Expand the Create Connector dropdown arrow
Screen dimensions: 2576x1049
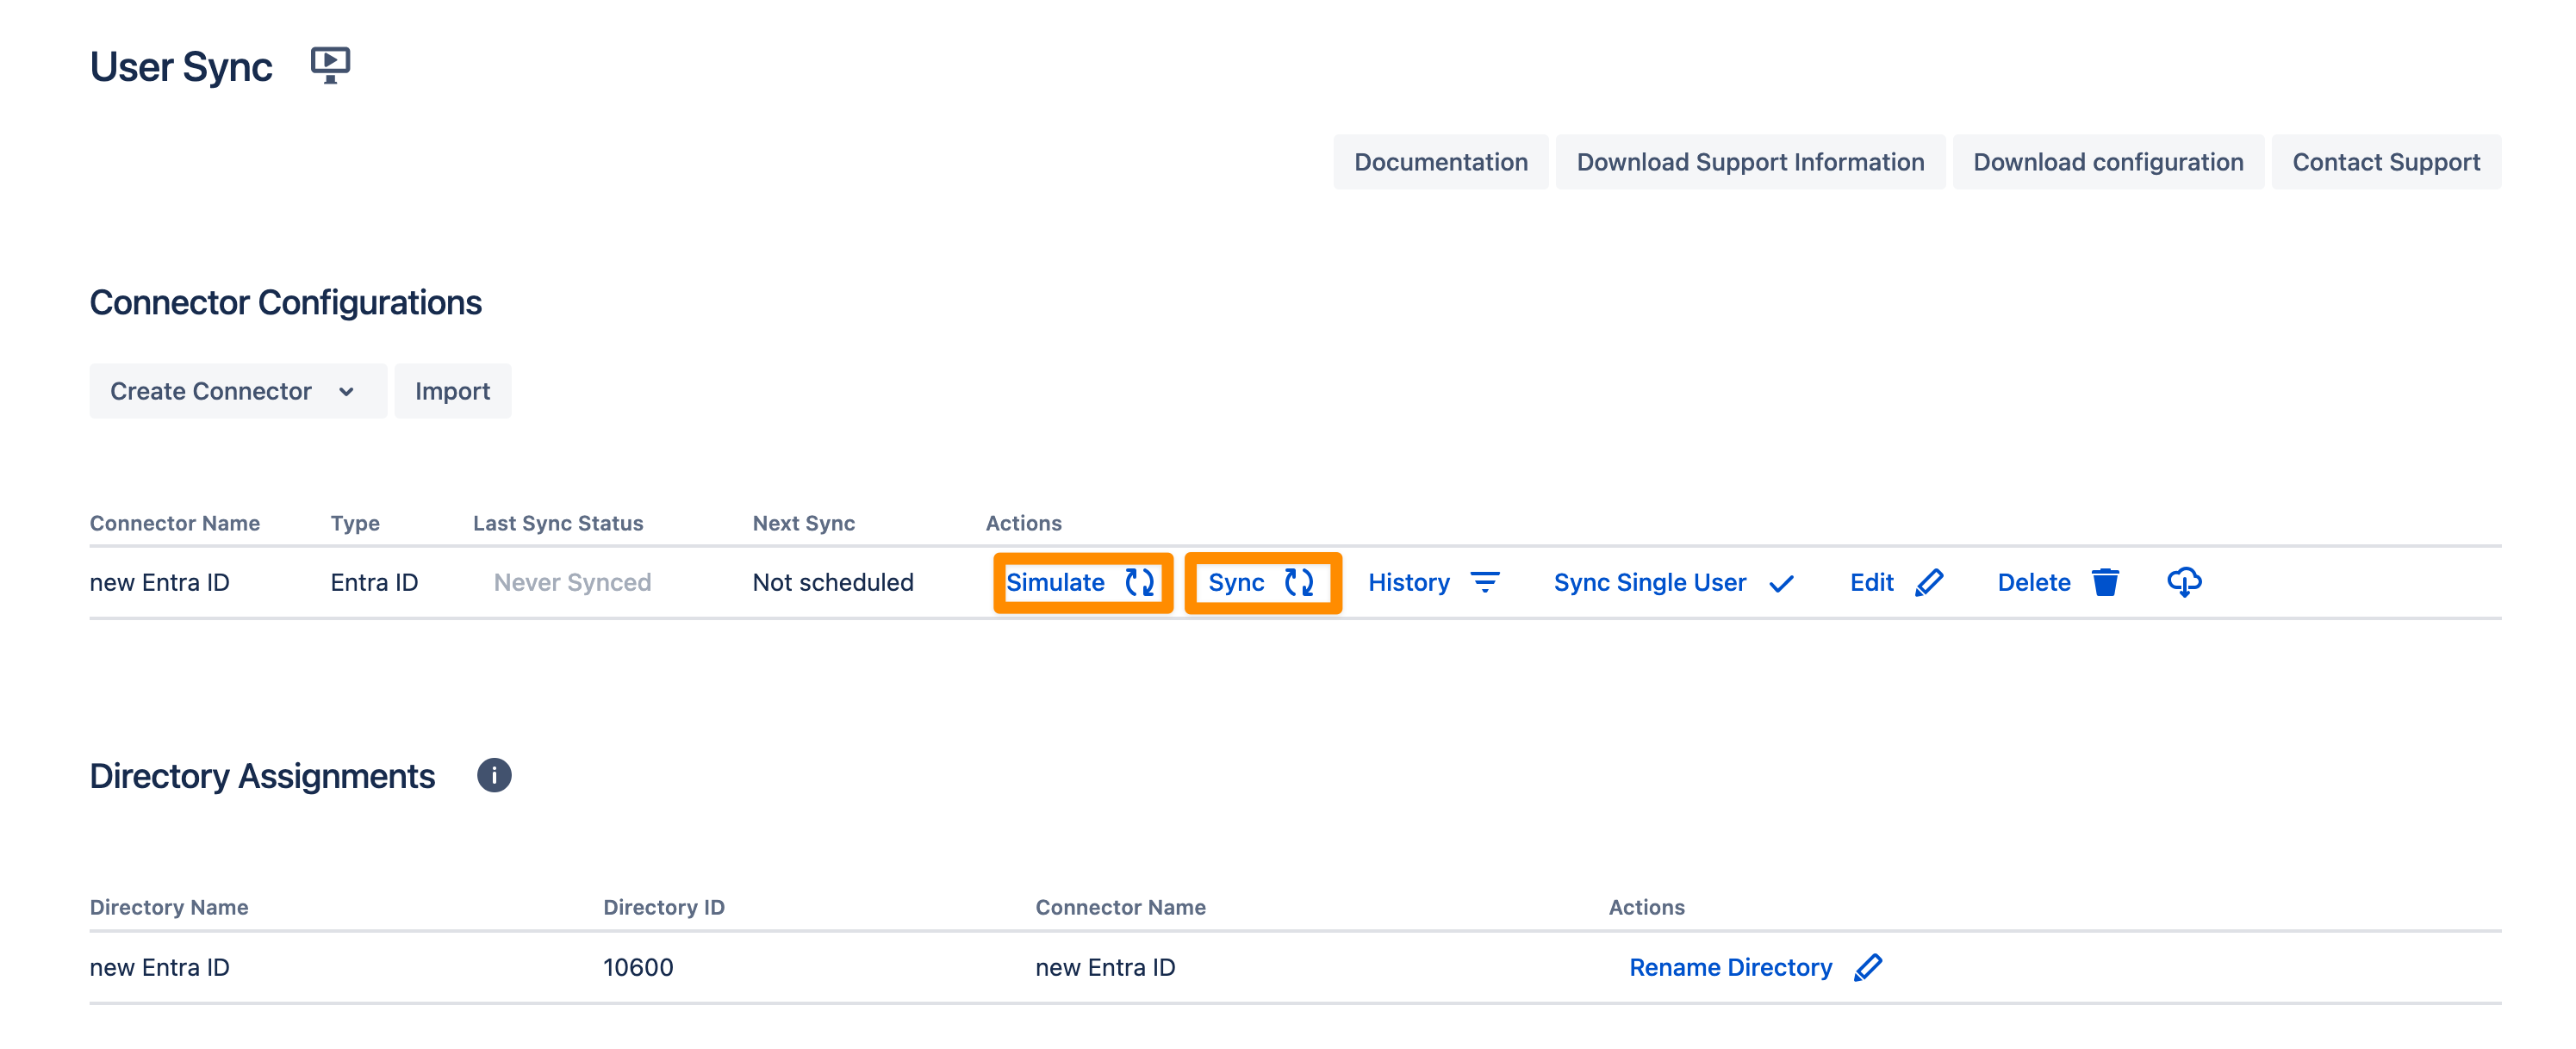(346, 391)
